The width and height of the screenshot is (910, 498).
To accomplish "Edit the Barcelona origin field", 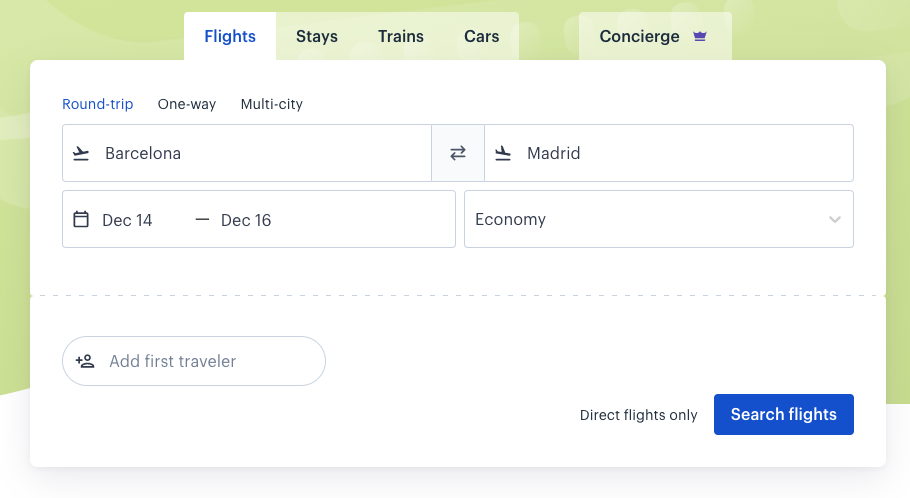I will tap(247, 153).
